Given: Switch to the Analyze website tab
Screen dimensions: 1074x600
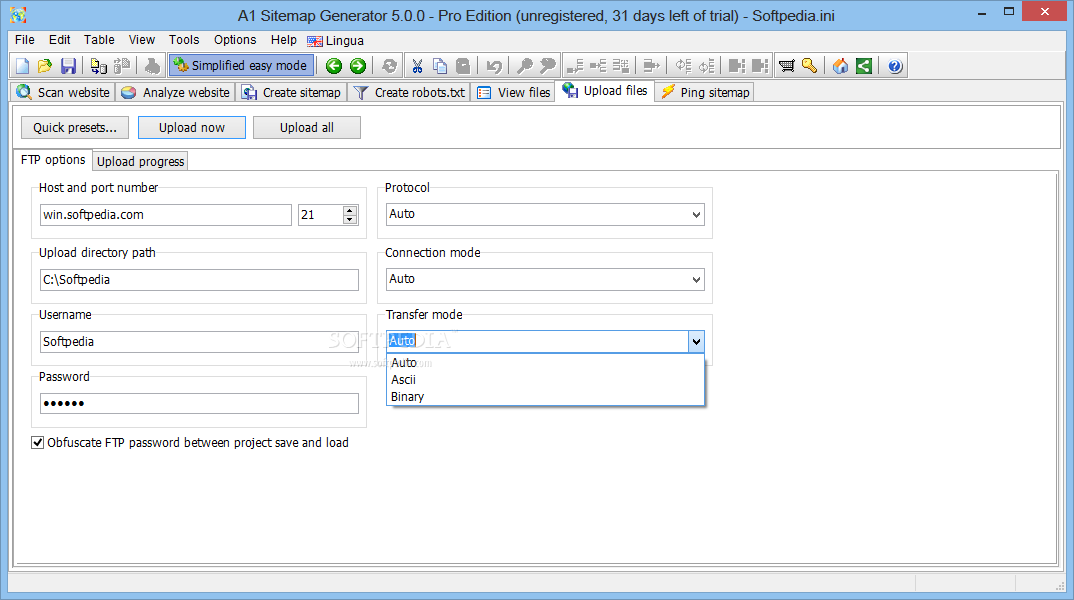Looking at the screenshot, I should [175, 92].
